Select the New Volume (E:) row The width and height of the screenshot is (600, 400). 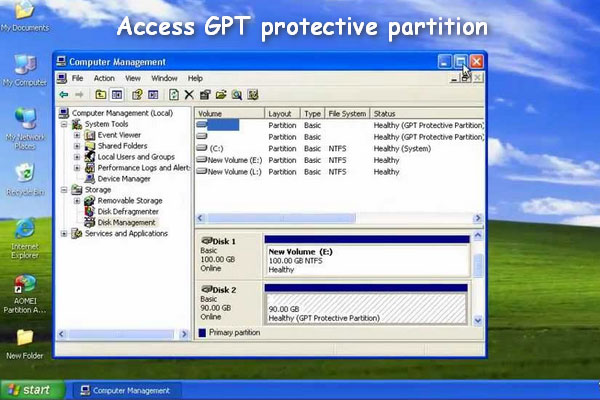tap(340, 160)
